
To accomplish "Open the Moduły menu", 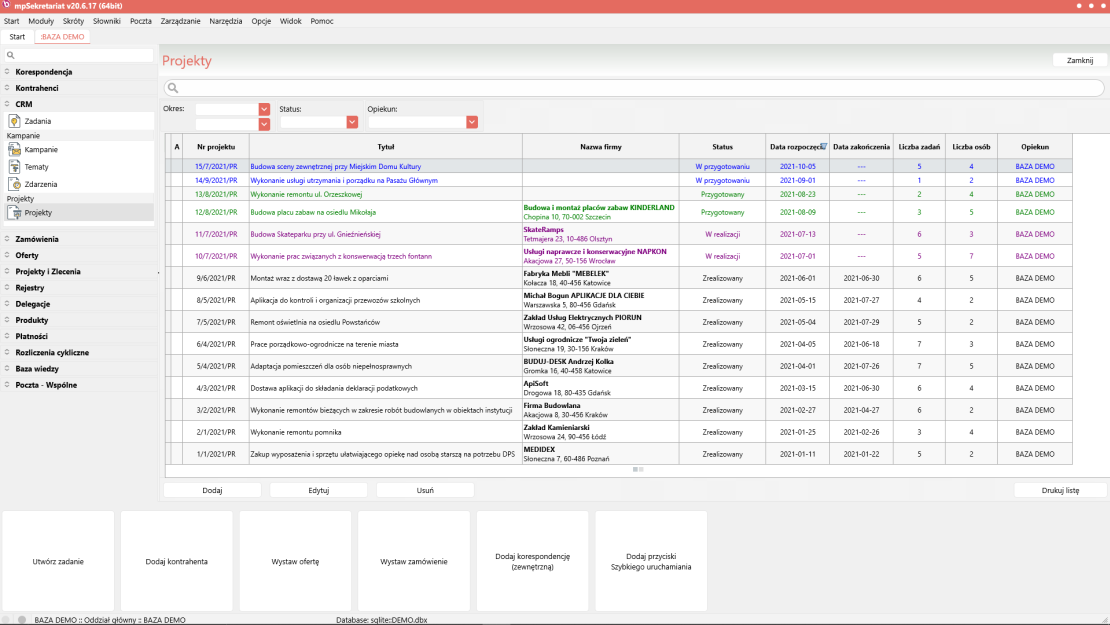I will [x=41, y=21].
